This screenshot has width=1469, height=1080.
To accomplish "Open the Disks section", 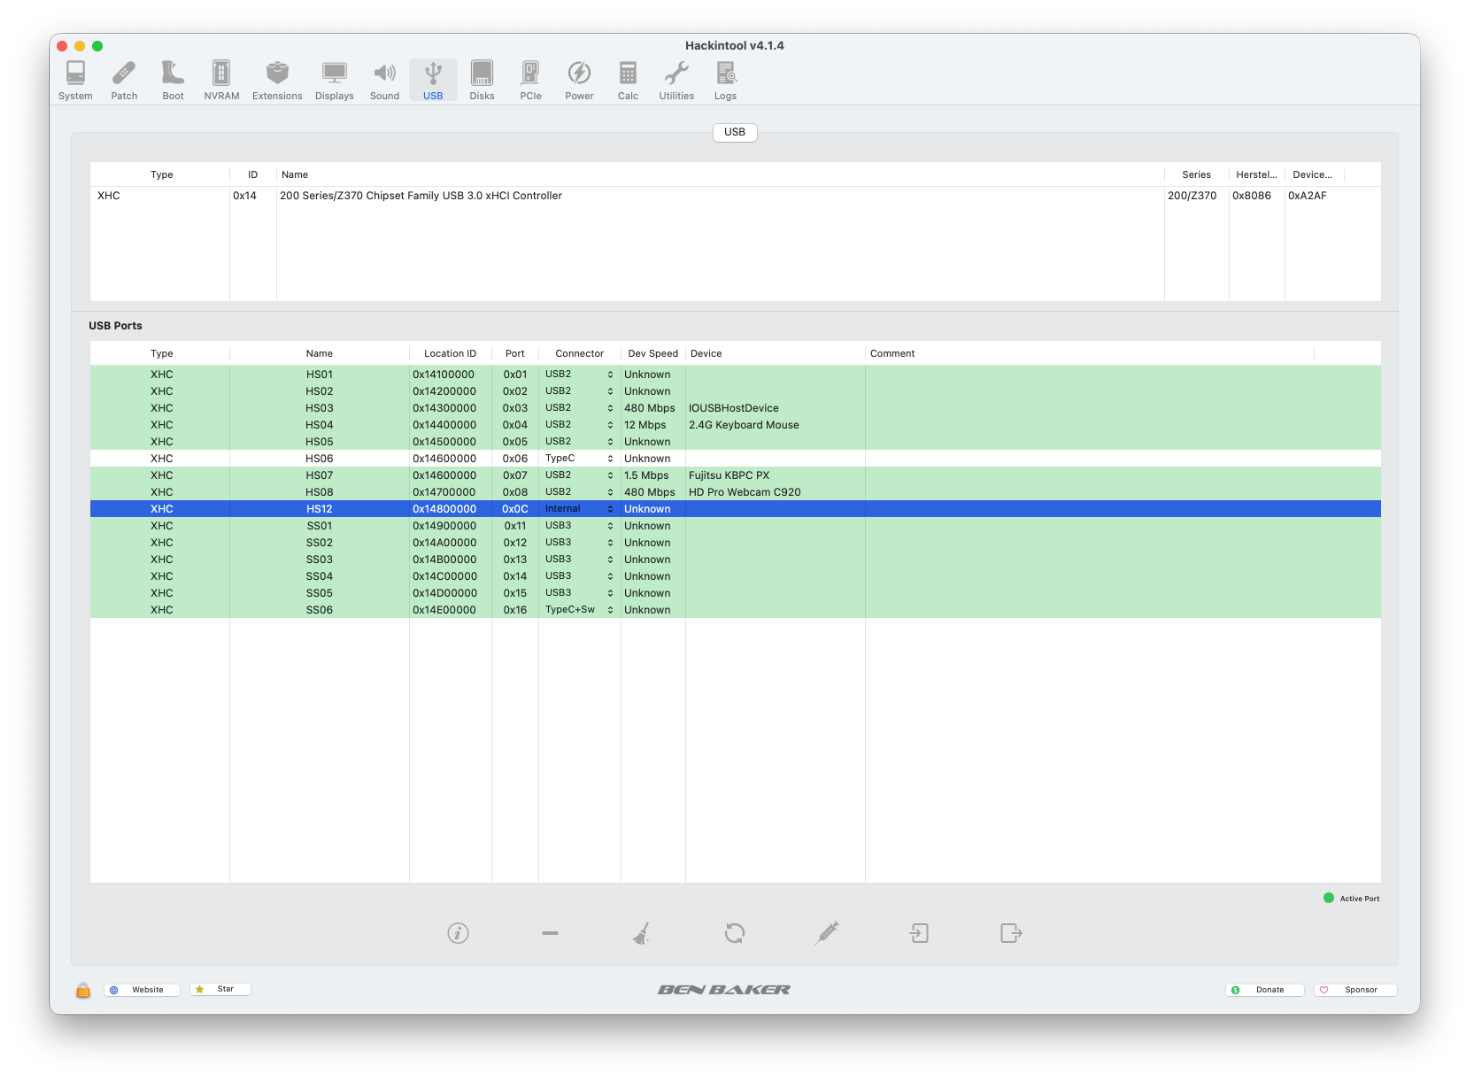I will pyautogui.click(x=482, y=80).
